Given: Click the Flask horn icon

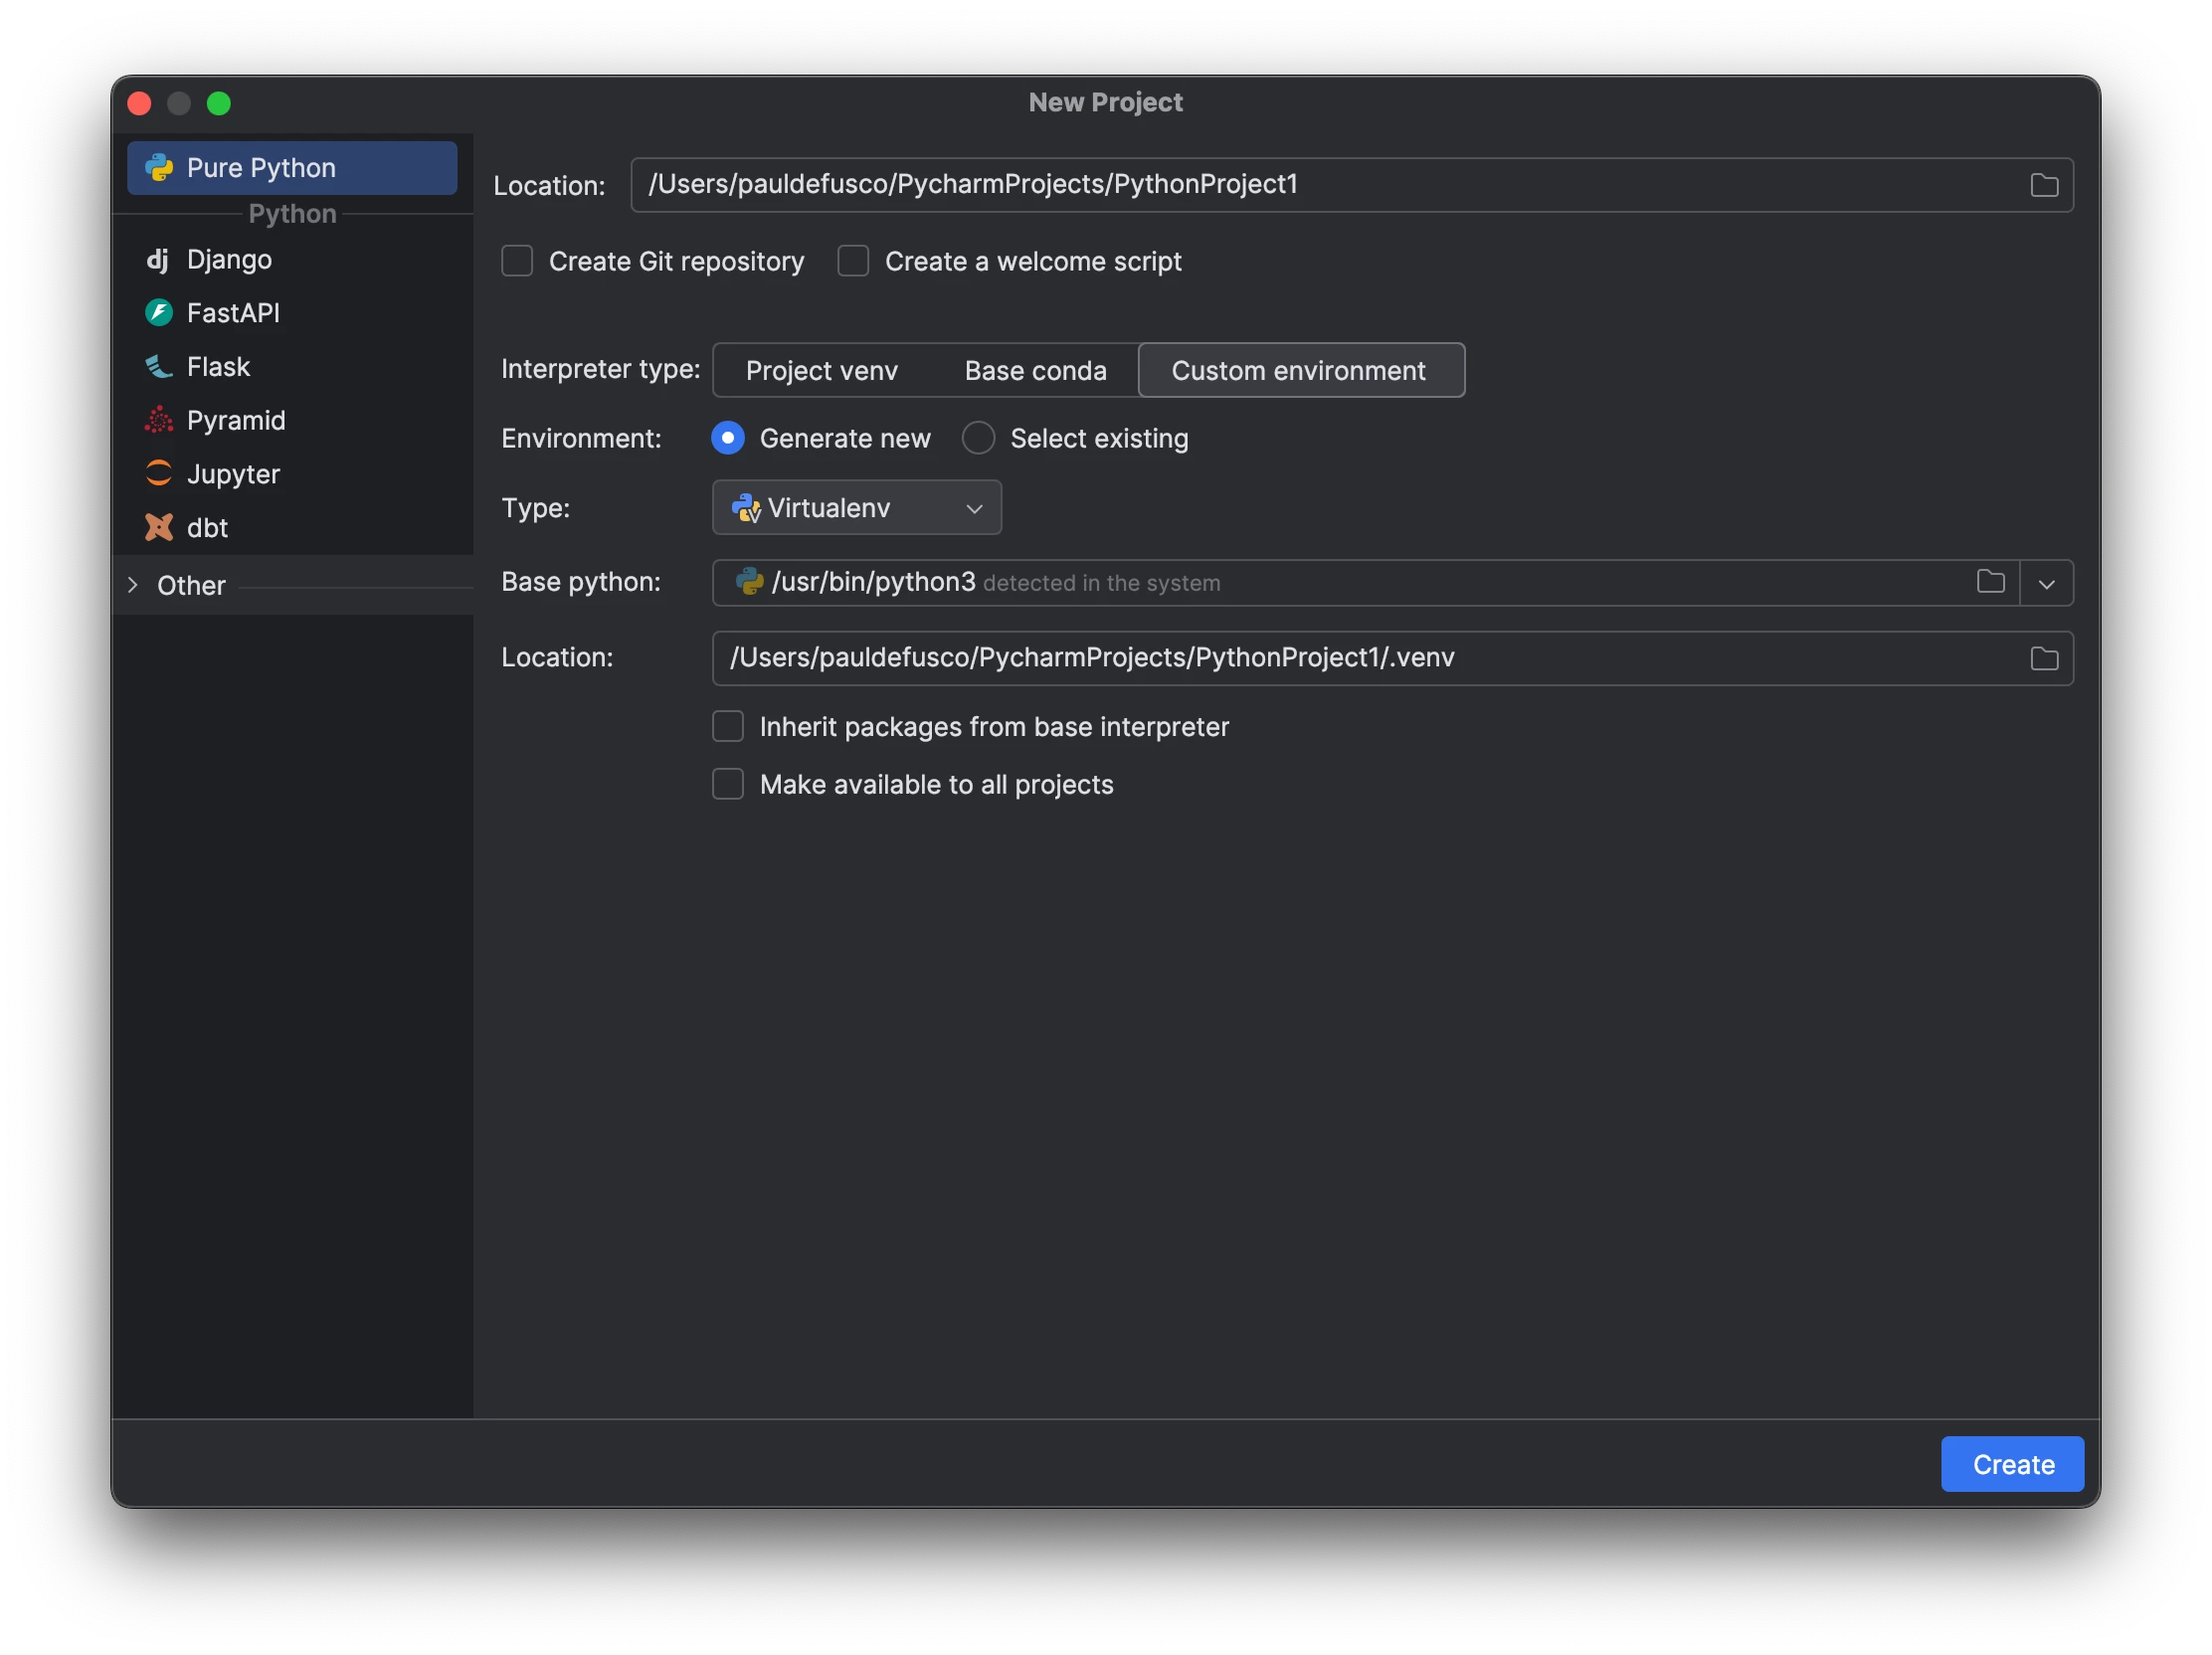Looking at the screenshot, I should [x=159, y=367].
